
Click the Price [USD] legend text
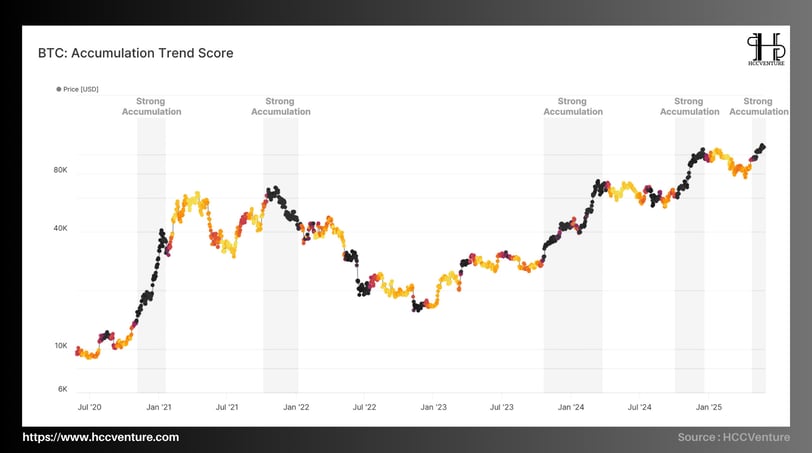click(x=81, y=89)
